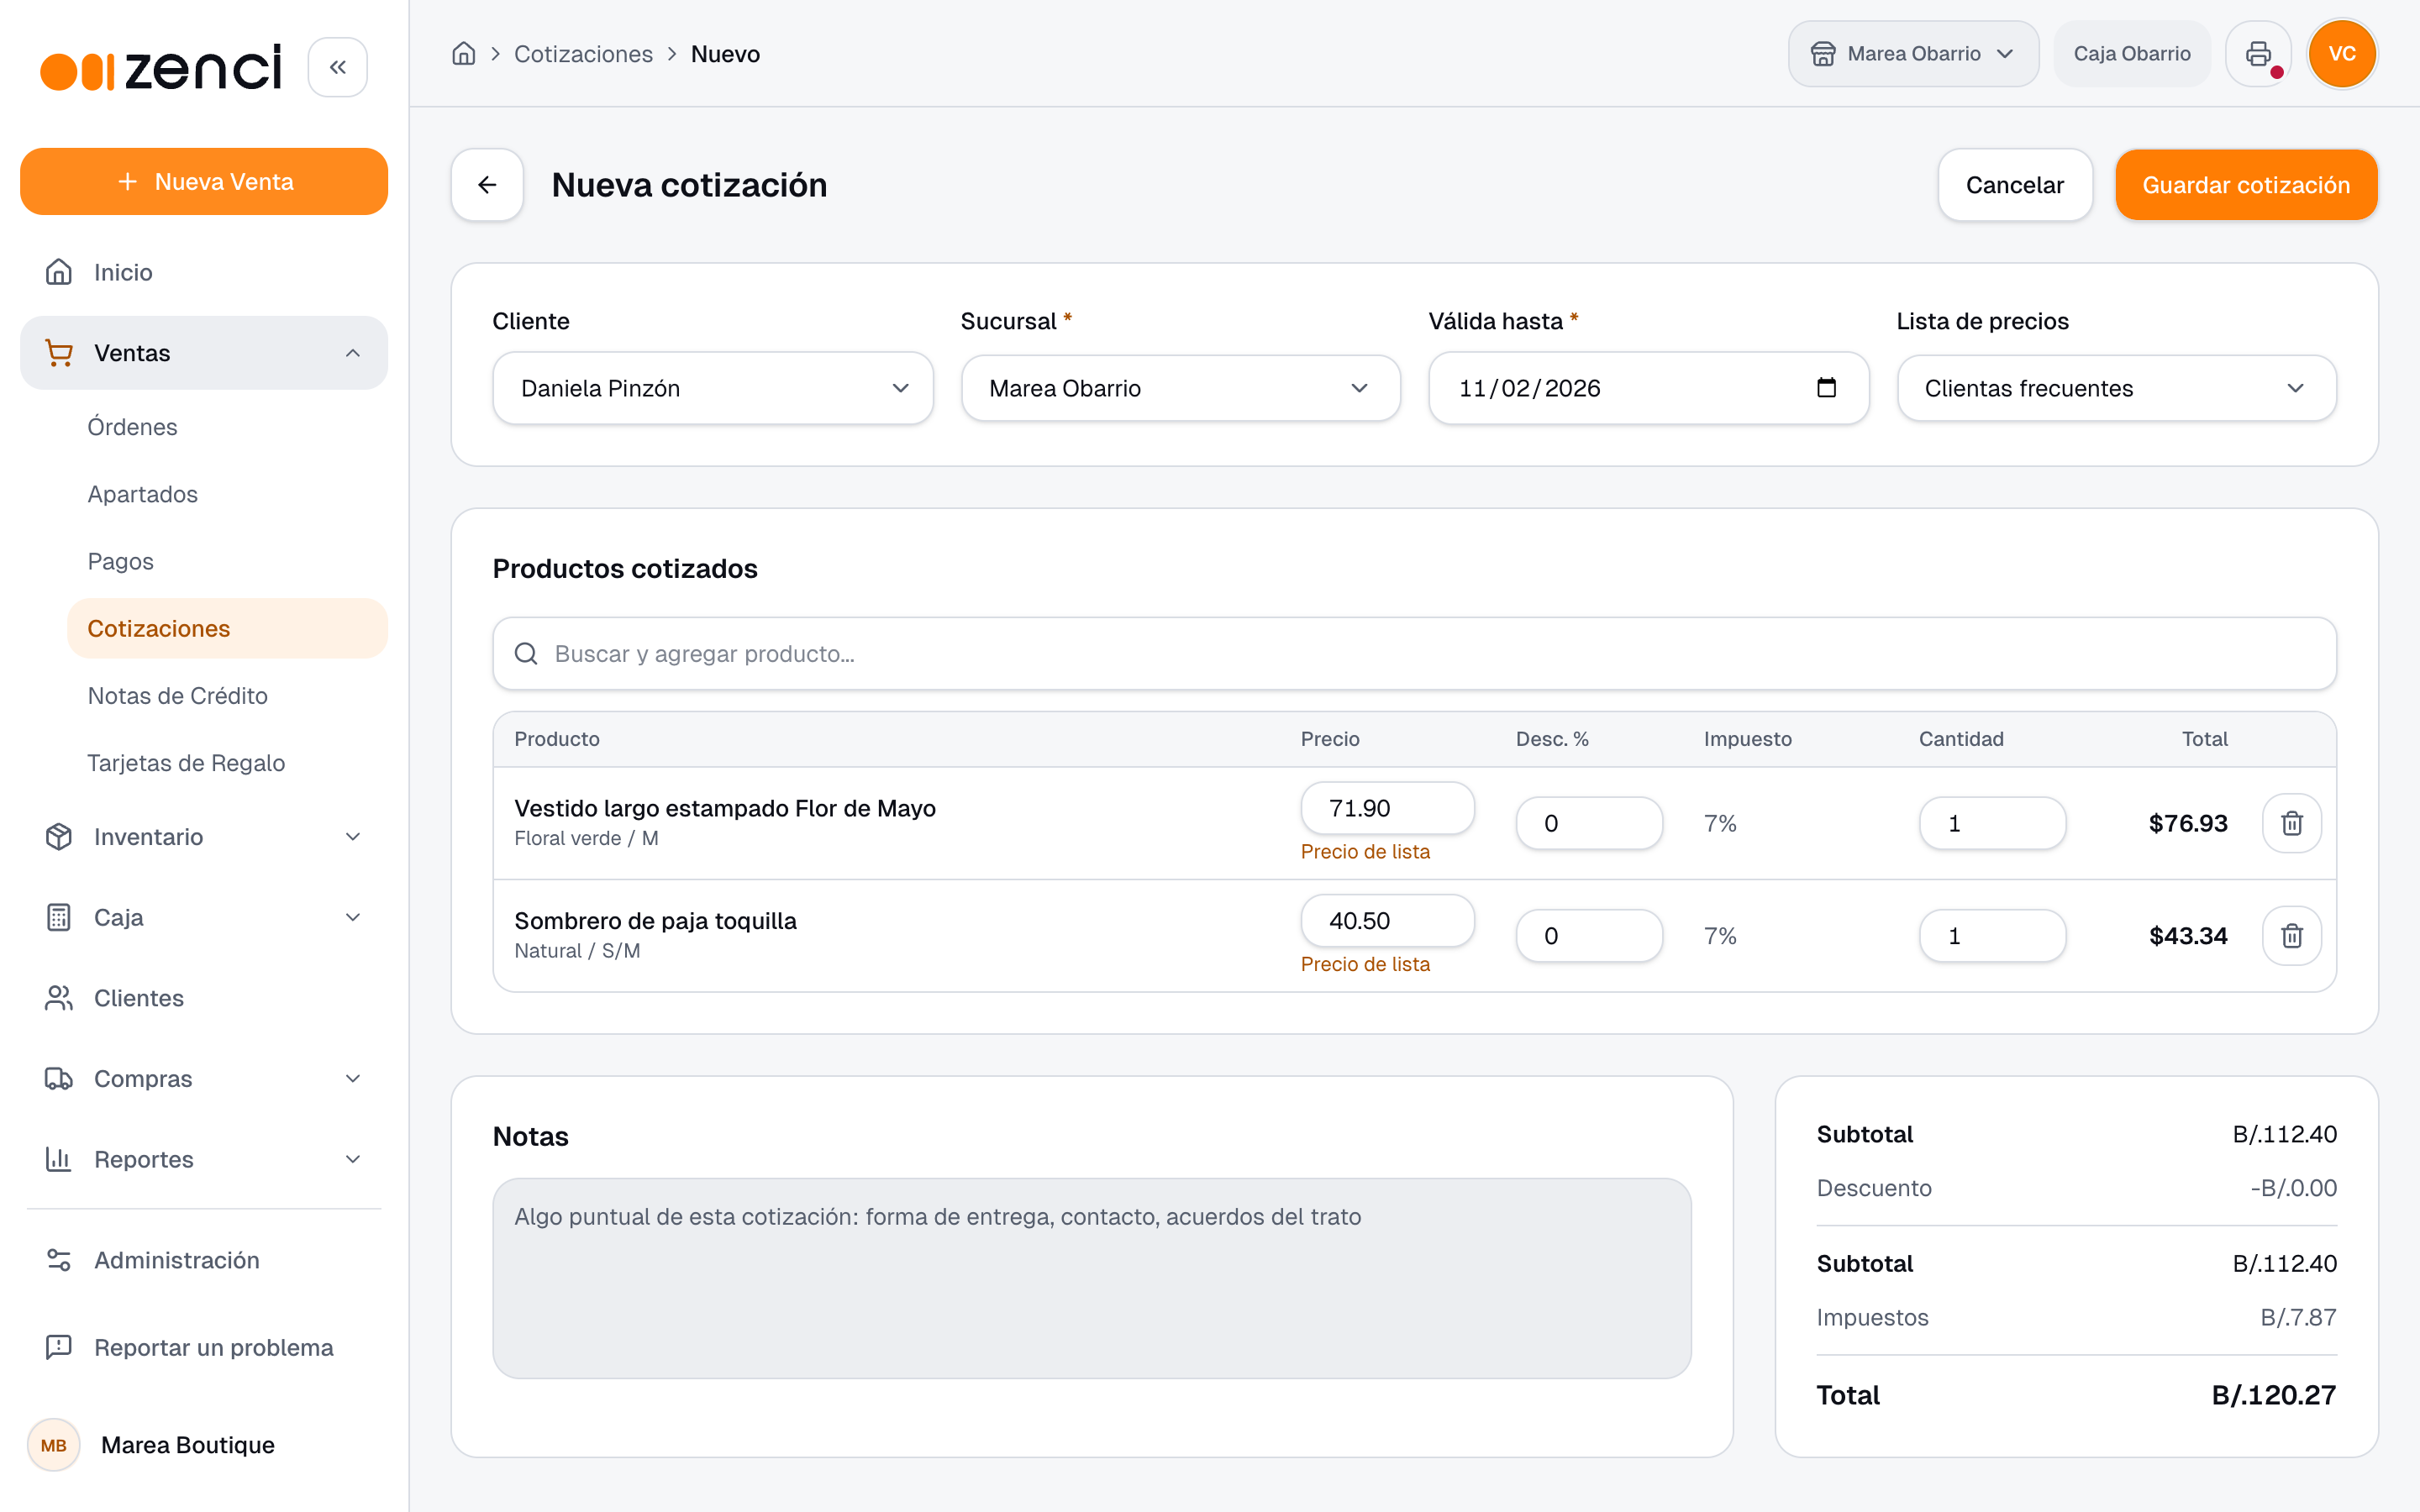Open Clientes in the sidebar
Screen dimensions: 2420x1512
204,998
